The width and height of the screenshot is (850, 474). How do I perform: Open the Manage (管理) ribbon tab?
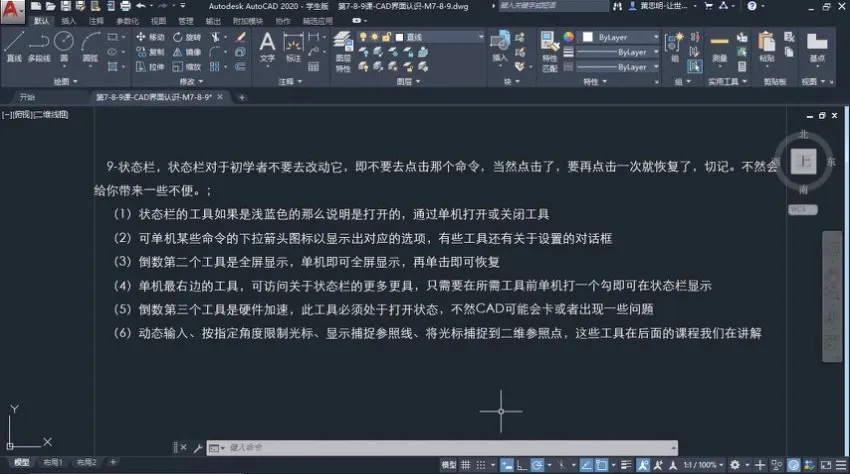tap(185, 21)
